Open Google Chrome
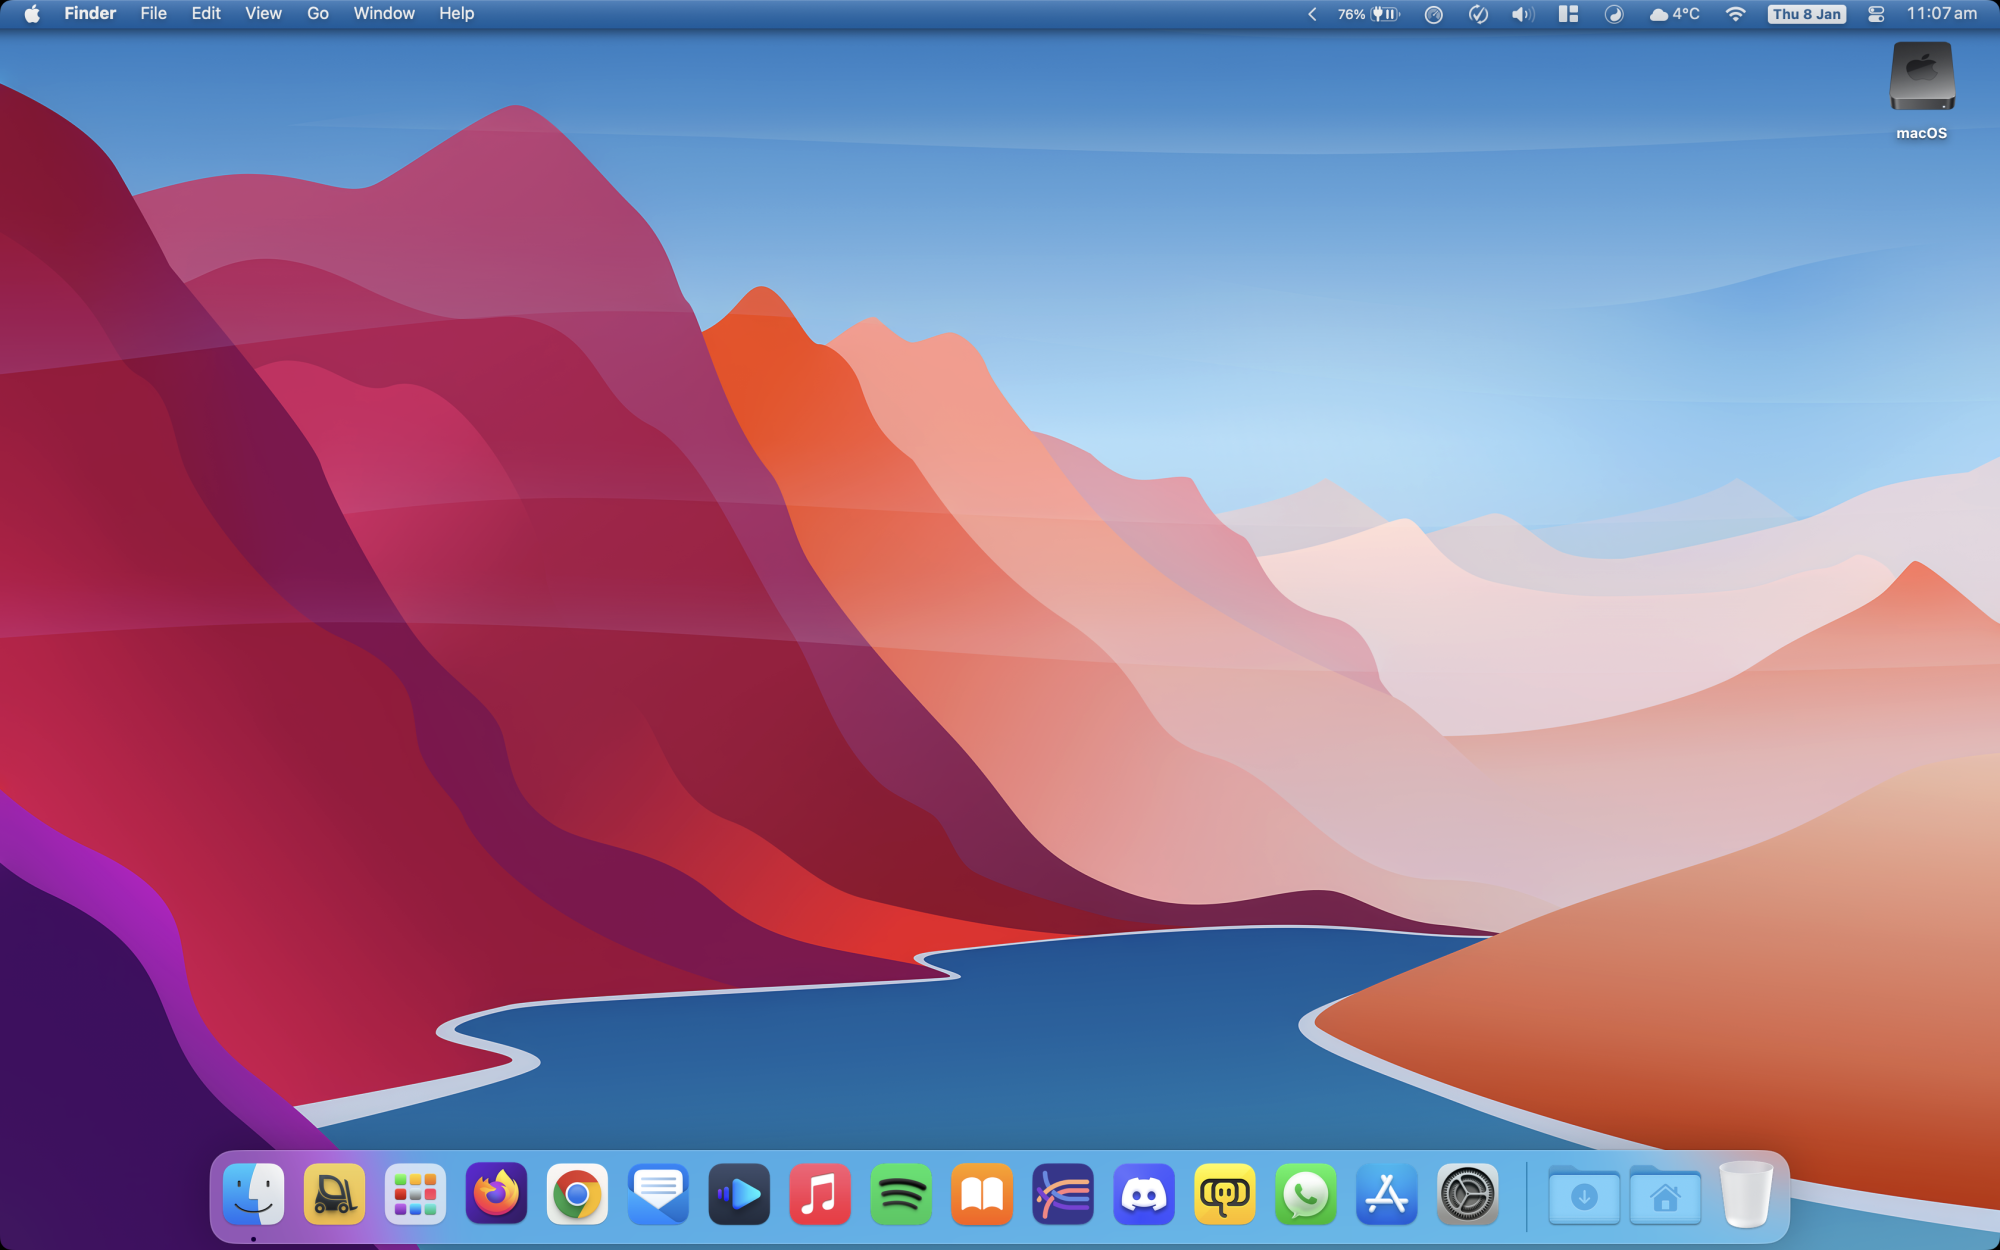Screen dimensions: 2000x1250 [x=577, y=1193]
